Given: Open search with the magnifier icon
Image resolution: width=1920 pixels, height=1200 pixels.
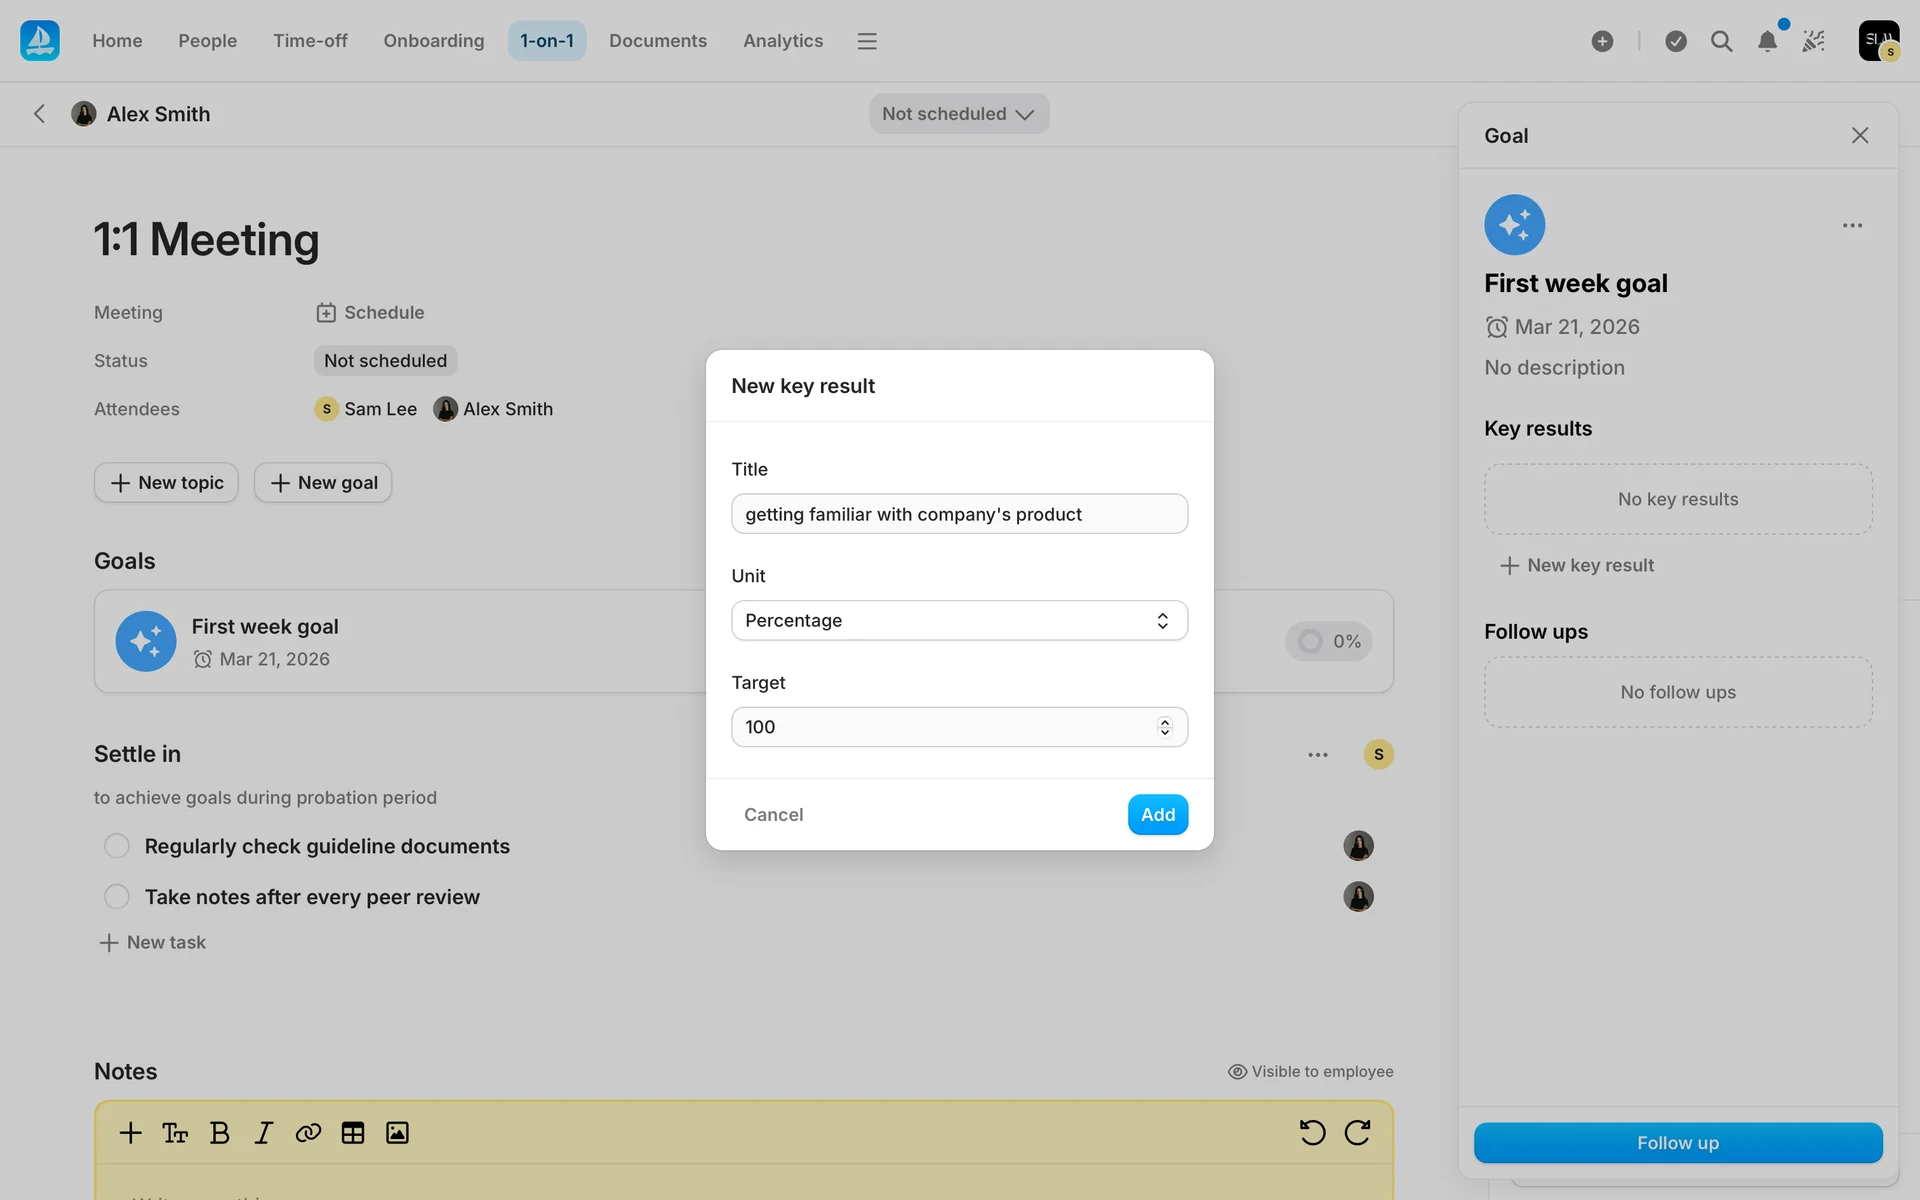Looking at the screenshot, I should click(x=1721, y=41).
